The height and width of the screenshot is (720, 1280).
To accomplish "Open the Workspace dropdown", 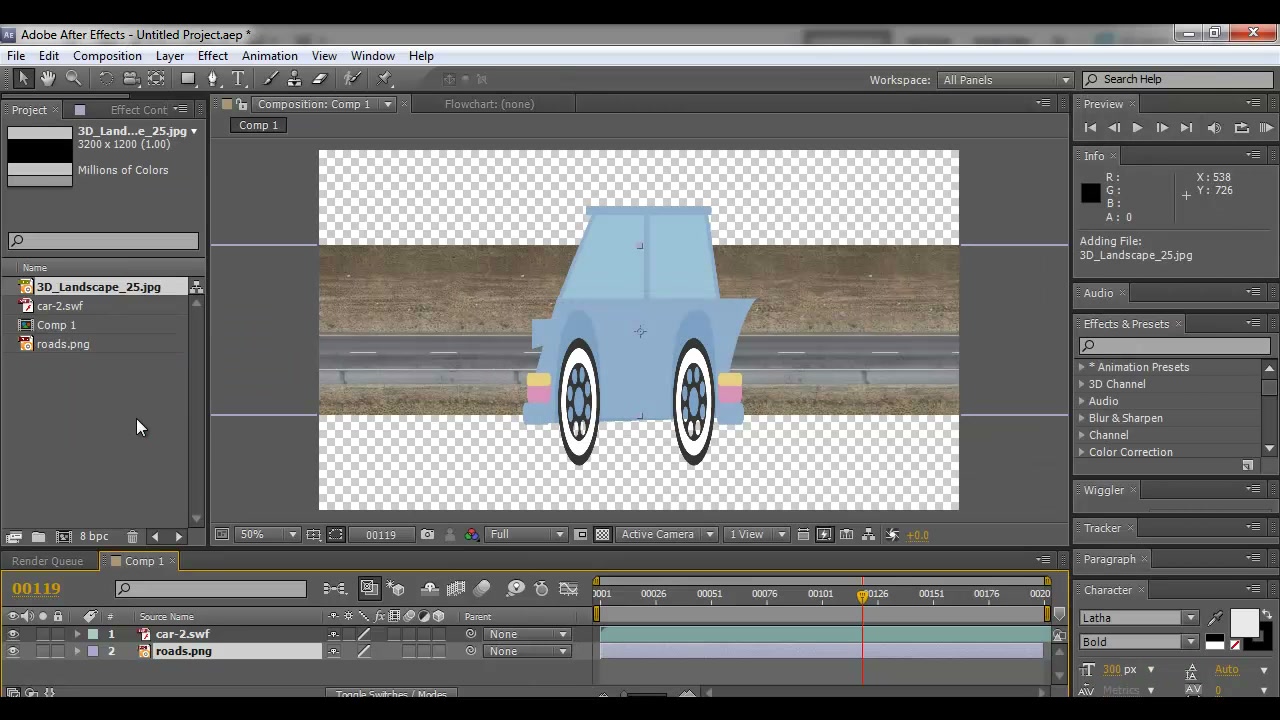I will pos(1005,80).
